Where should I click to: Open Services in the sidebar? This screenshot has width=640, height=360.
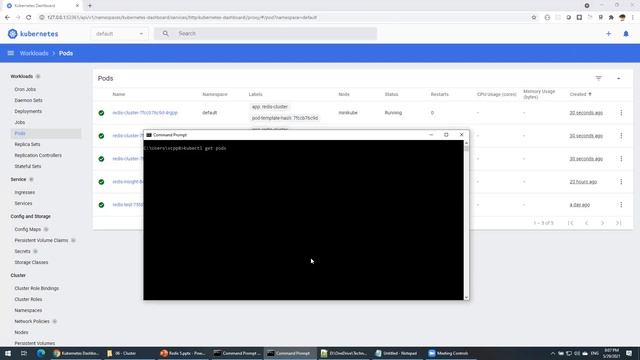[23, 203]
